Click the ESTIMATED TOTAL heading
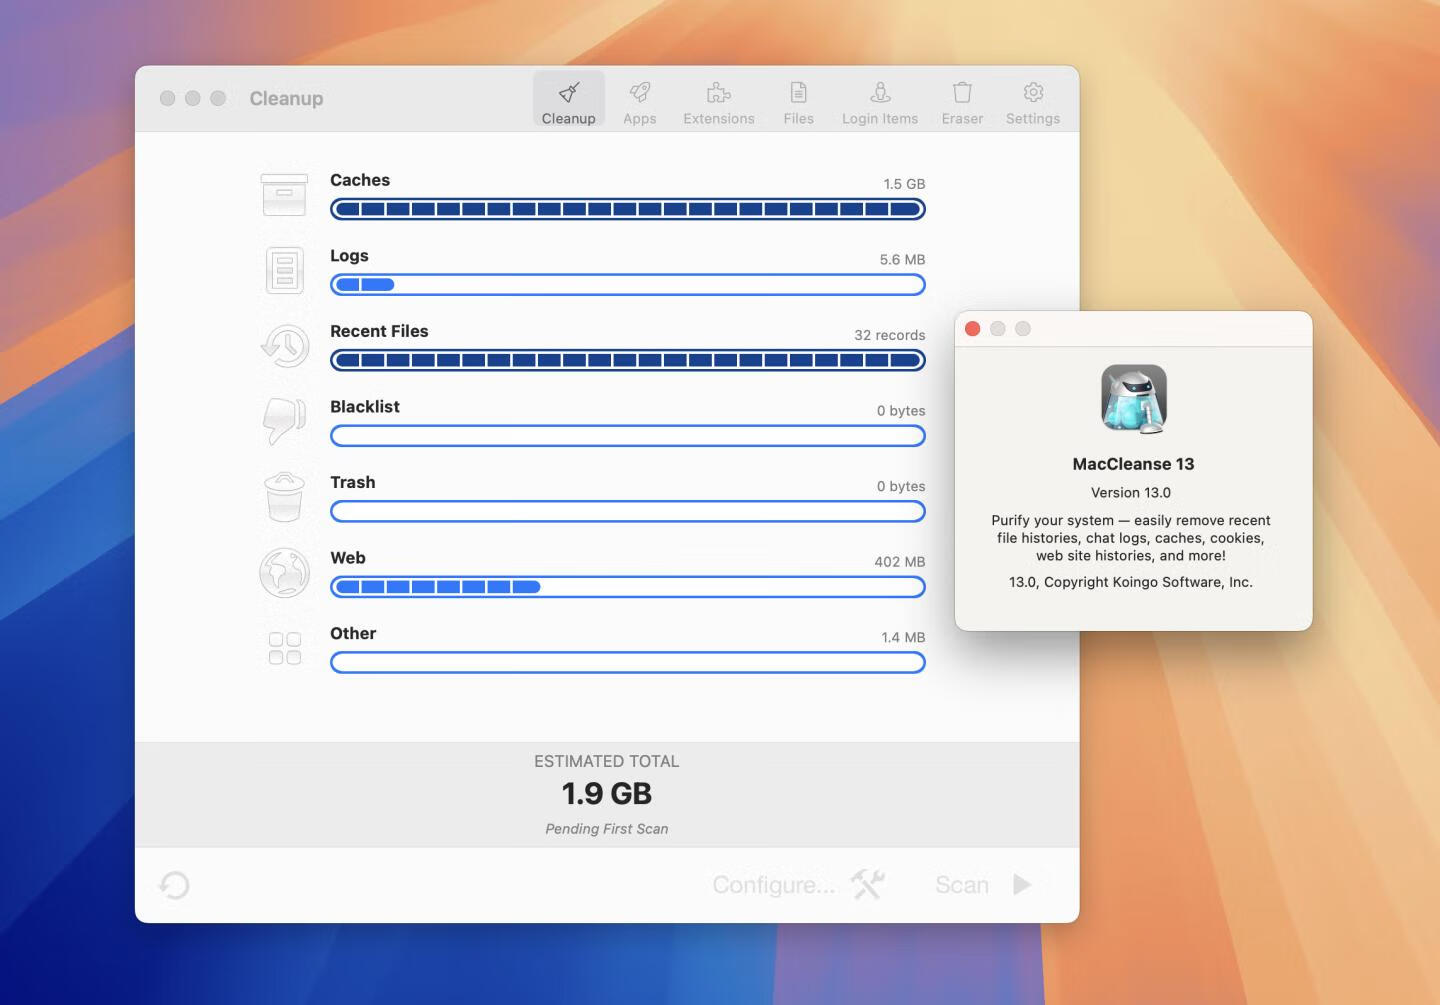The width and height of the screenshot is (1440, 1005). [x=607, y=761]
